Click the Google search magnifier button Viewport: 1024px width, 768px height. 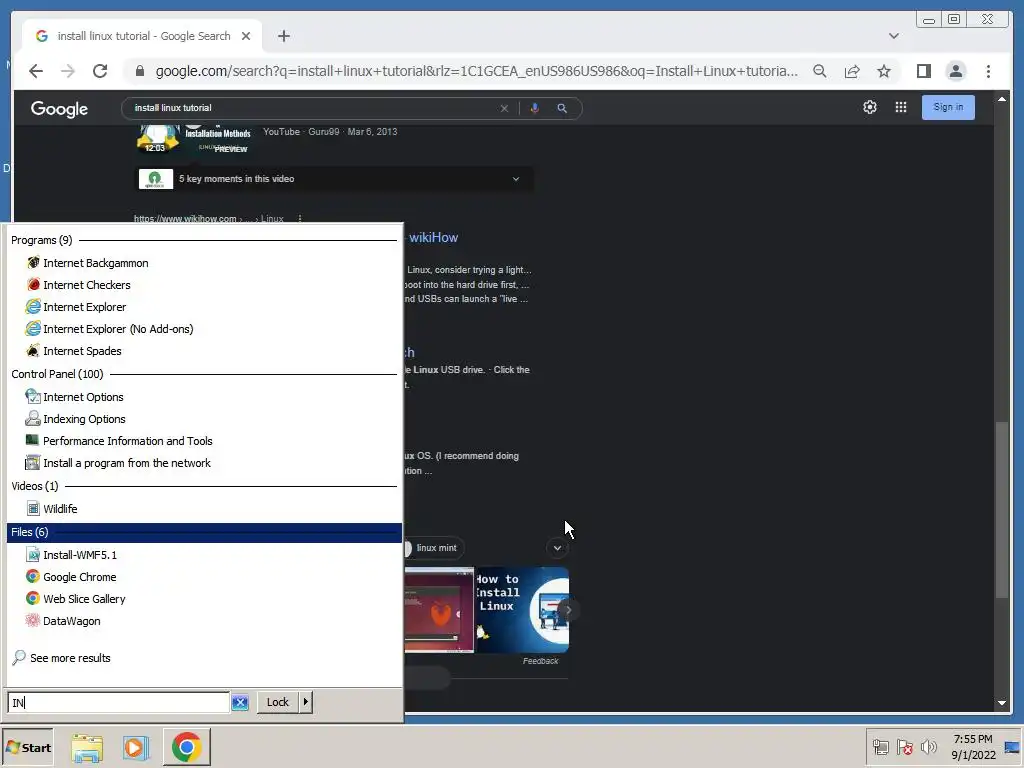pyautogui.click(x=562, y=108)
